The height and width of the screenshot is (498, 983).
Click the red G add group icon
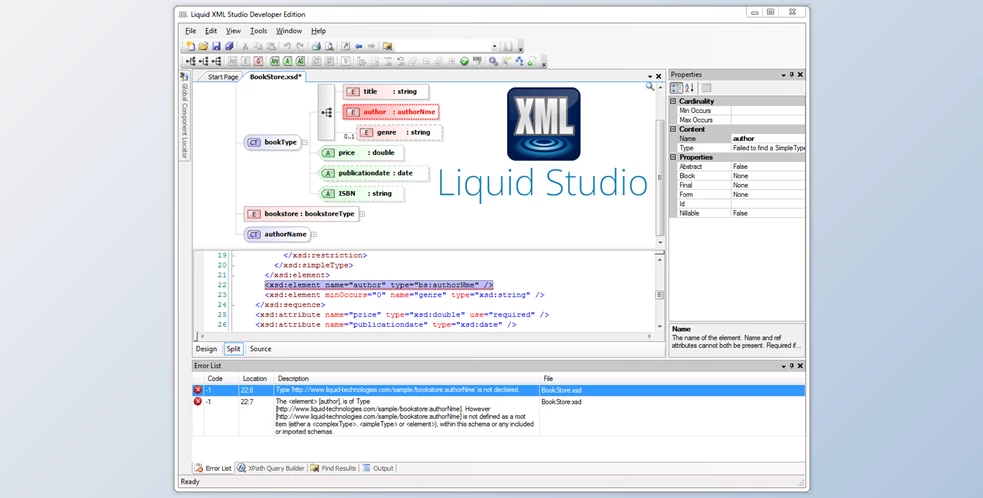click(x=258, y=61)
